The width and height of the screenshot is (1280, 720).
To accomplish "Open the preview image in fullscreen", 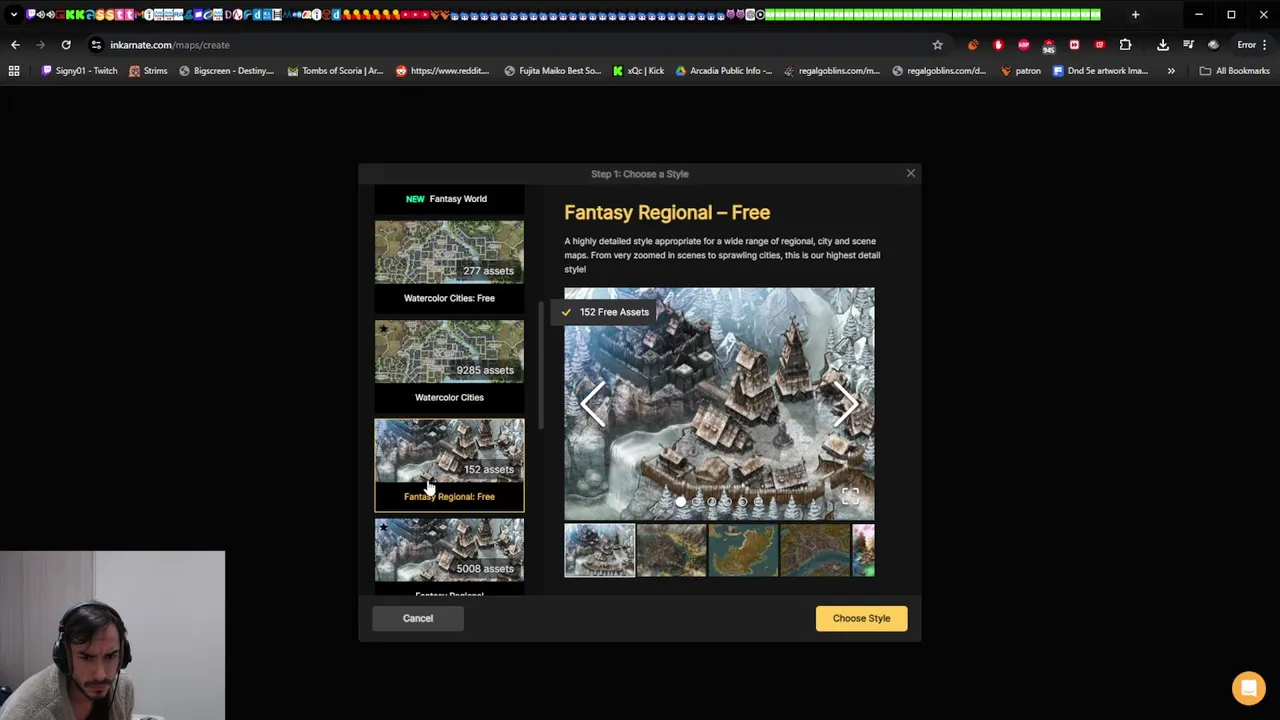I will pos(850,497).
